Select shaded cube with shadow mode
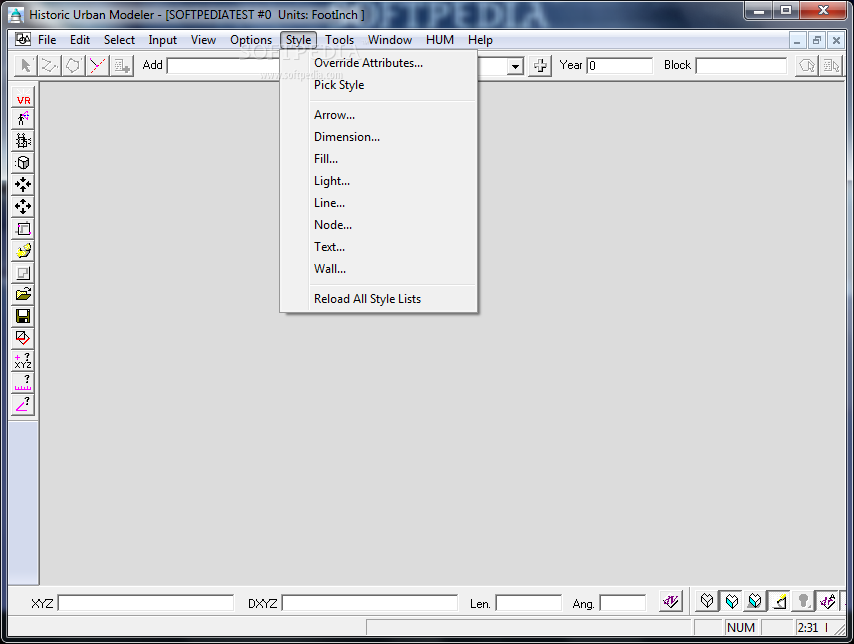 coord(755,602)
